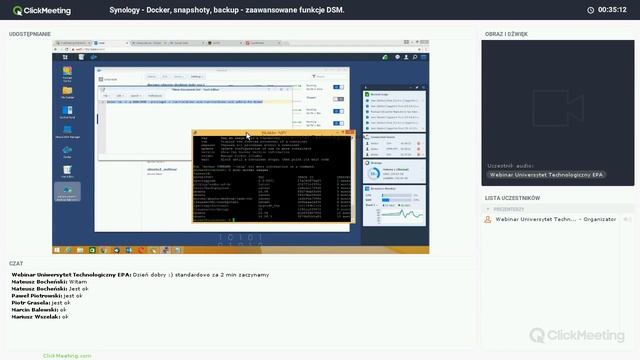Toggle the third container switch
Image resolution: width=640 pixels, height=360 pixels.
tap(338, 111)
